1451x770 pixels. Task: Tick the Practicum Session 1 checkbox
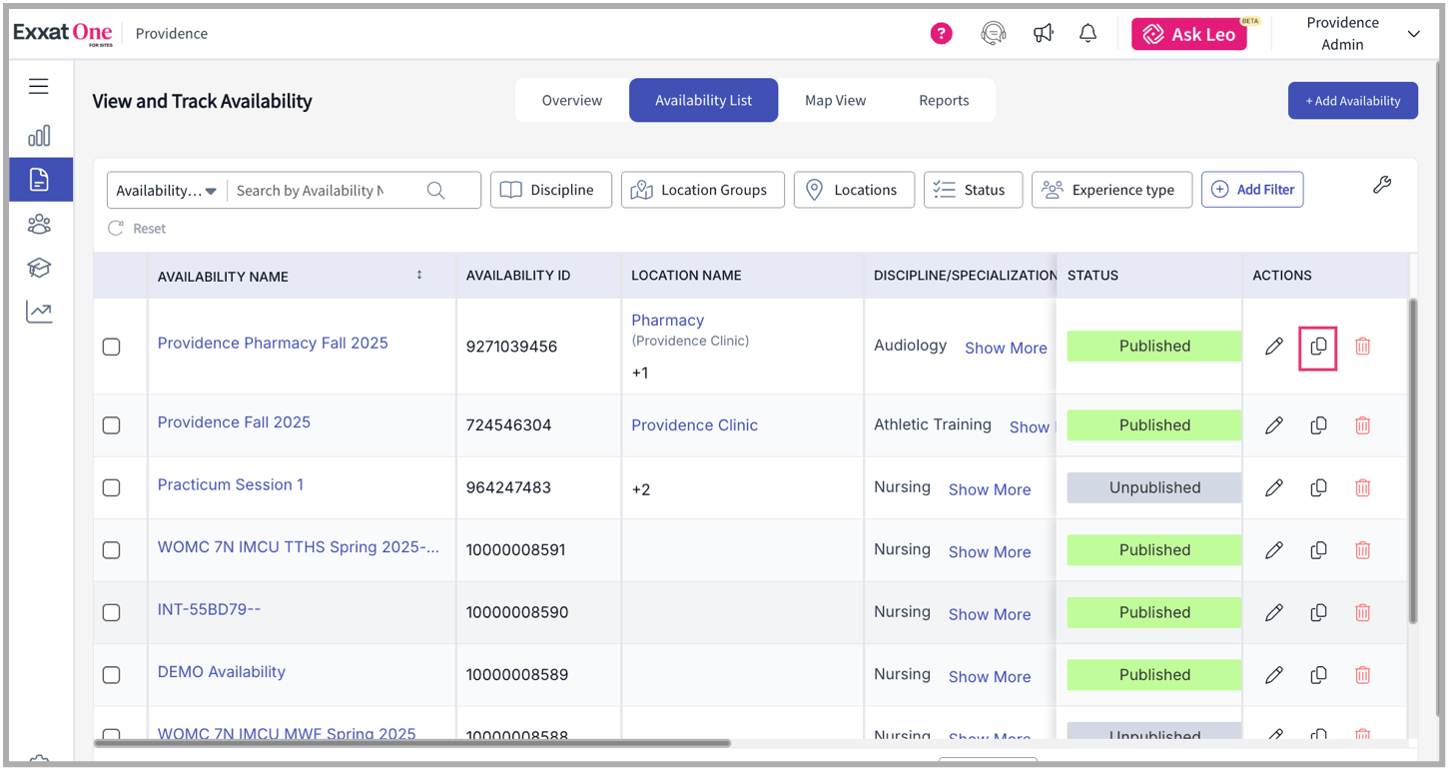[112, 488]
